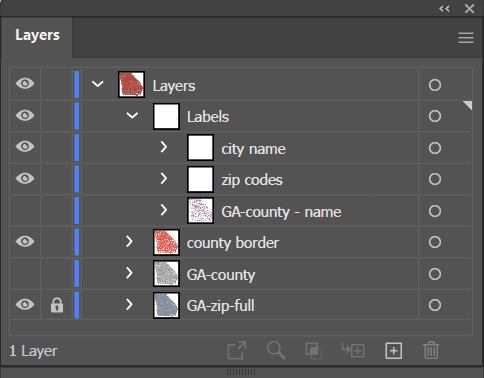Select the top-level Layers layer name

174,86
